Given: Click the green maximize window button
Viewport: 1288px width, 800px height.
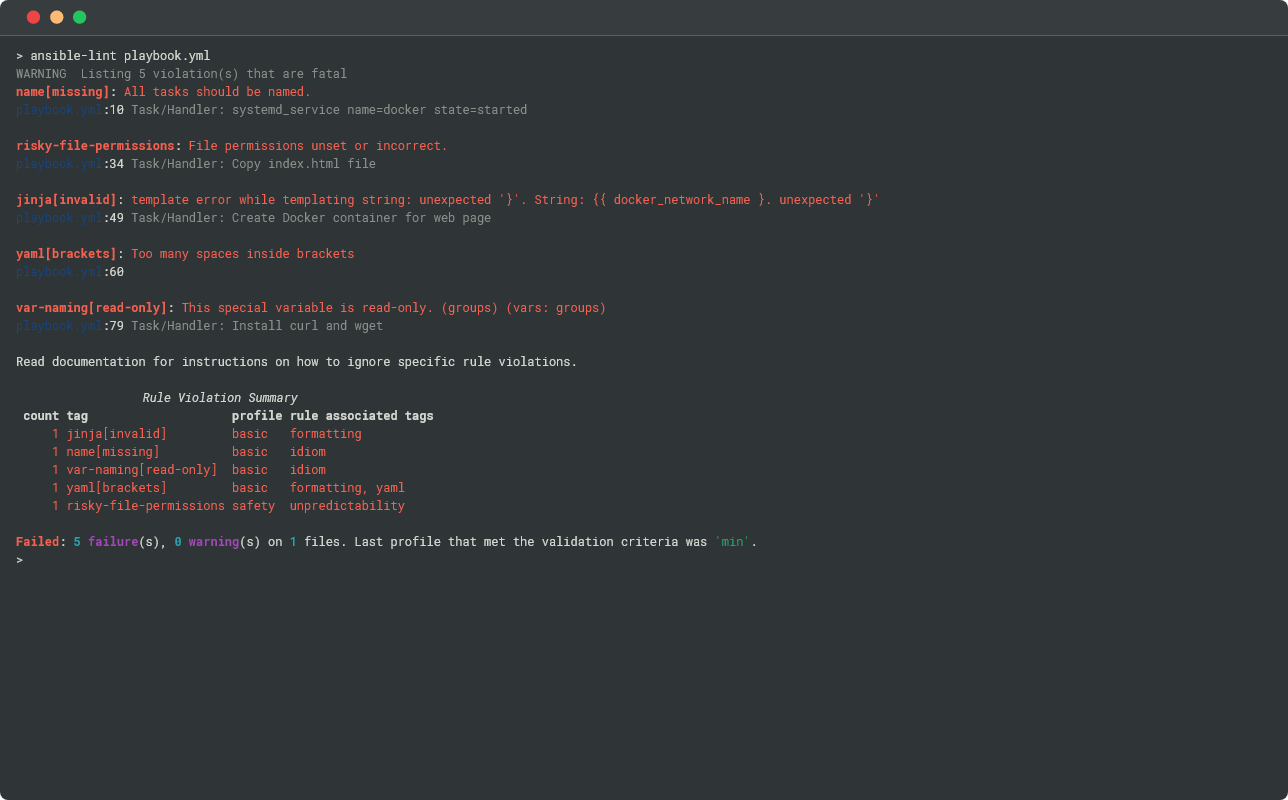Looking at the screenshot, I should [x=79, y=17].
